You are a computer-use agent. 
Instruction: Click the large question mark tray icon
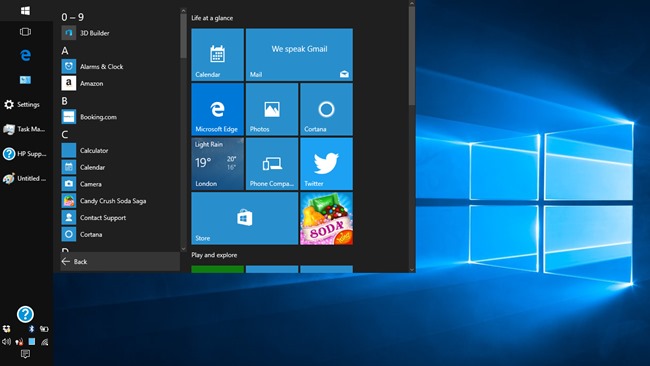pos(25,314)
